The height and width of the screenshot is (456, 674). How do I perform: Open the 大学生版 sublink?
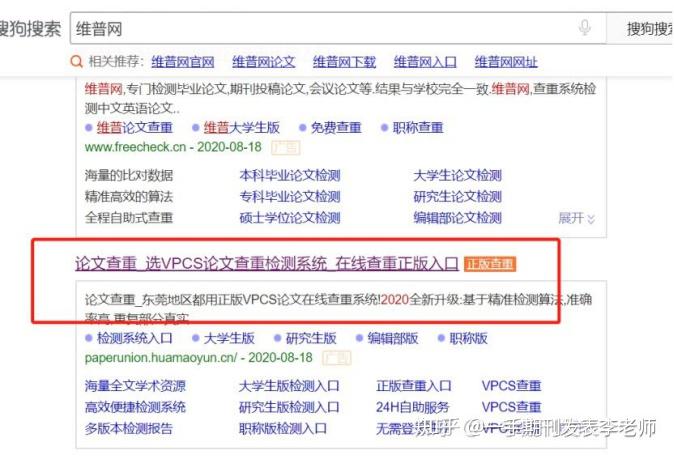[229, 338]
